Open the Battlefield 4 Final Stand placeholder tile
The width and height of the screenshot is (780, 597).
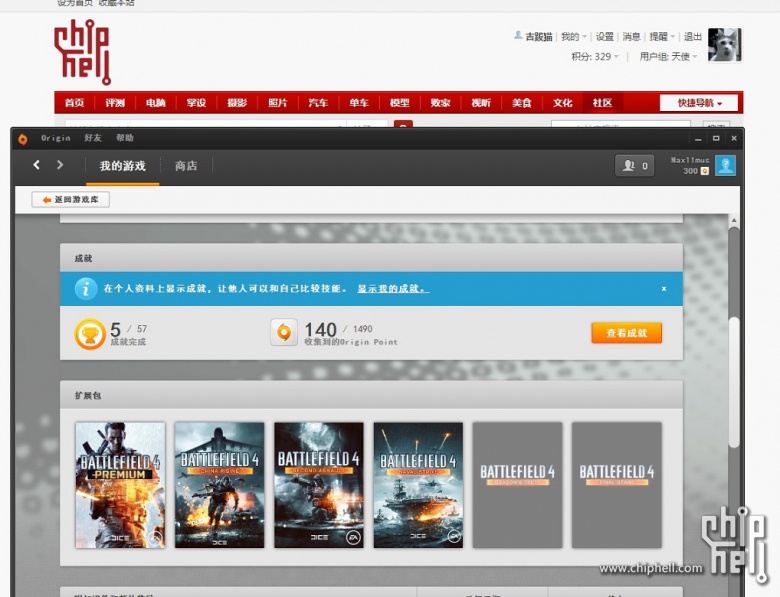617,485
